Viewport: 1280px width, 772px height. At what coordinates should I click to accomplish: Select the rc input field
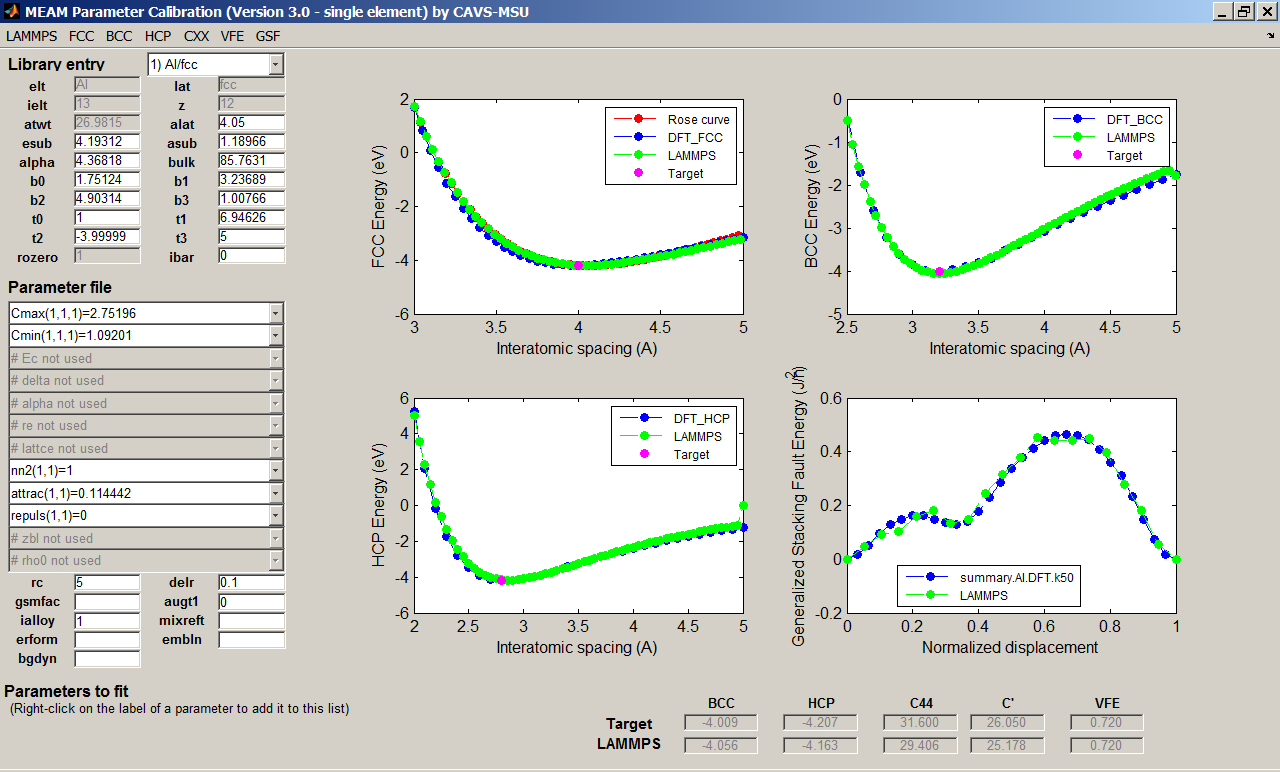click(107, 582)
